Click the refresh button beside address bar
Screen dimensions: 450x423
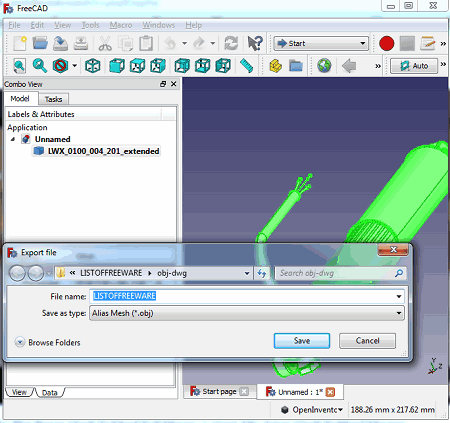tap(262, 273)
